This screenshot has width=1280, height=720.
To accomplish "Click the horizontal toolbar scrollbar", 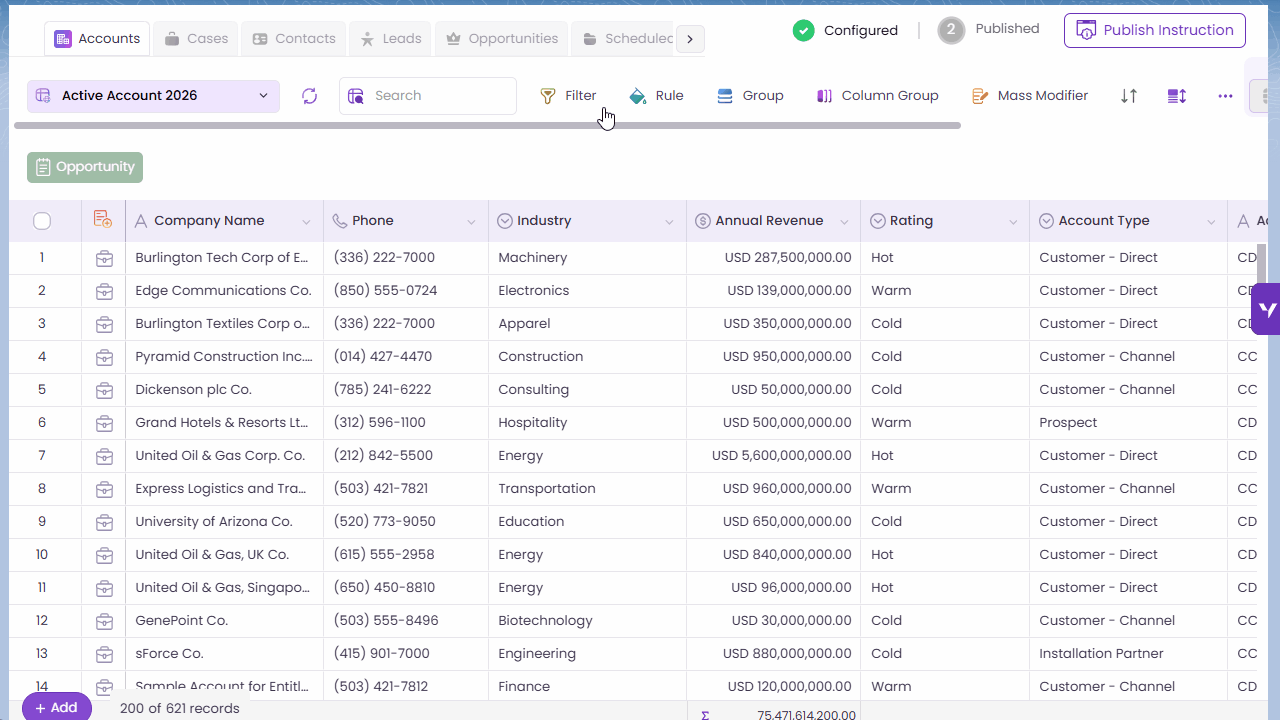I will coord(487,126).
